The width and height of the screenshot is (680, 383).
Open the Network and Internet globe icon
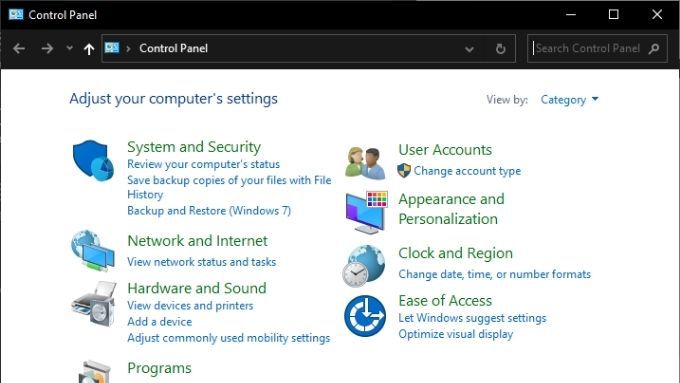coord(93,251)
